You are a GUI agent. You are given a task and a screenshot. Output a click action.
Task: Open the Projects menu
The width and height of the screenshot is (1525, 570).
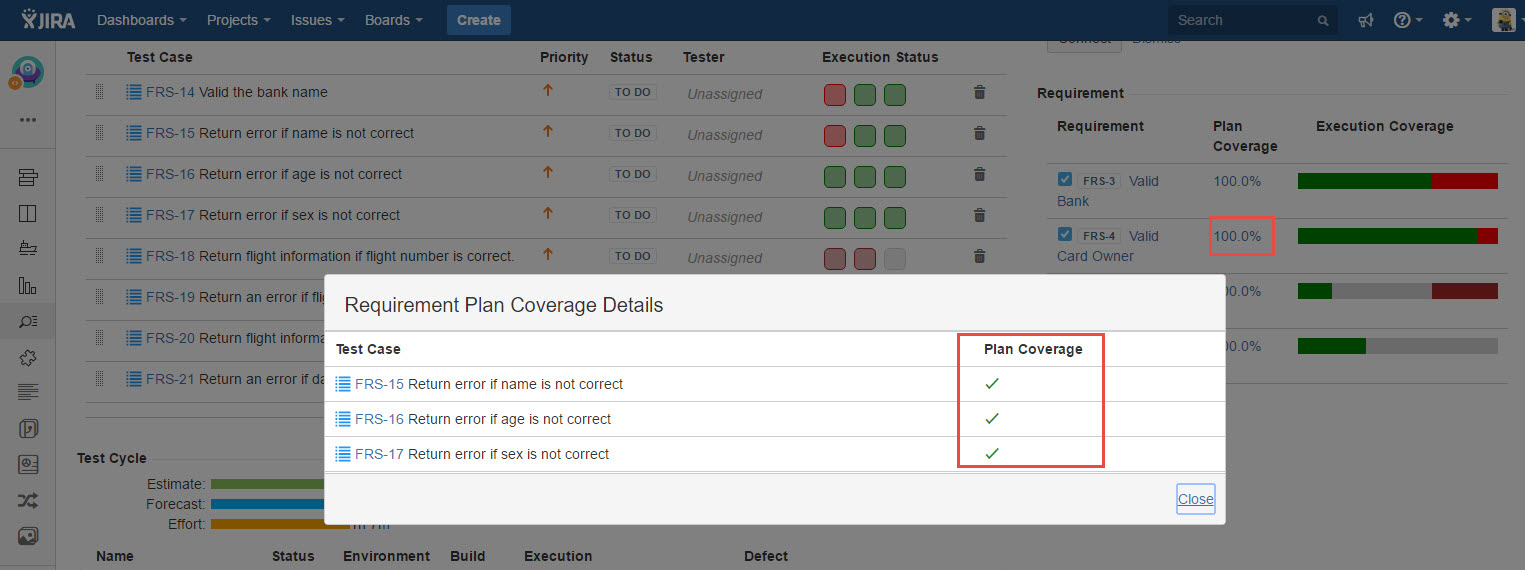(238, 20)
